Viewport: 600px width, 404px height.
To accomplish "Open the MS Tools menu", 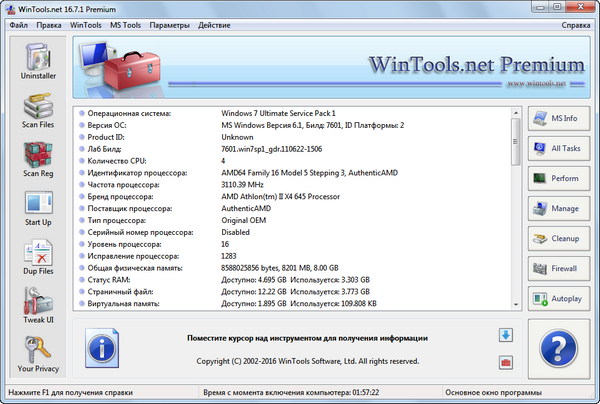I will click(126, 23).
